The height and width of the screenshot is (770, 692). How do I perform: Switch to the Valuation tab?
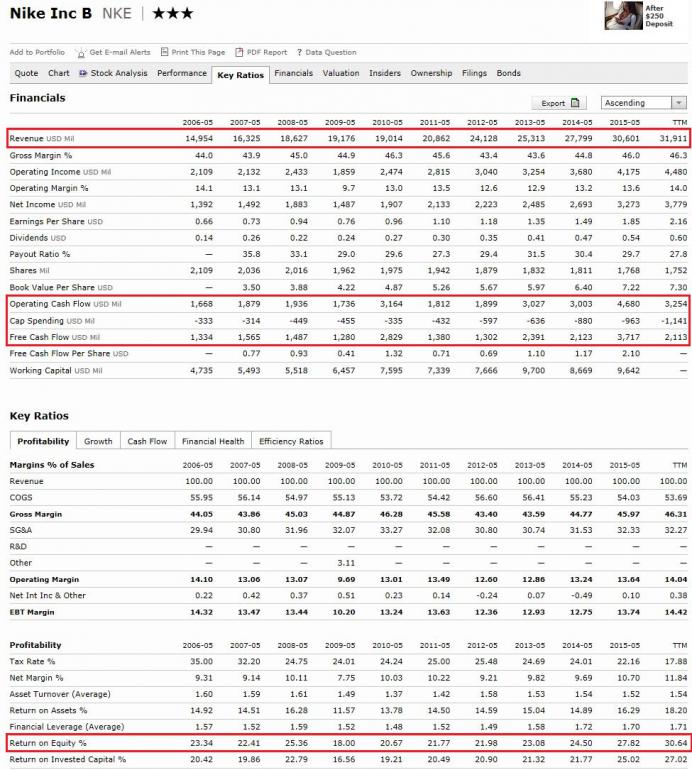[341, 73]
